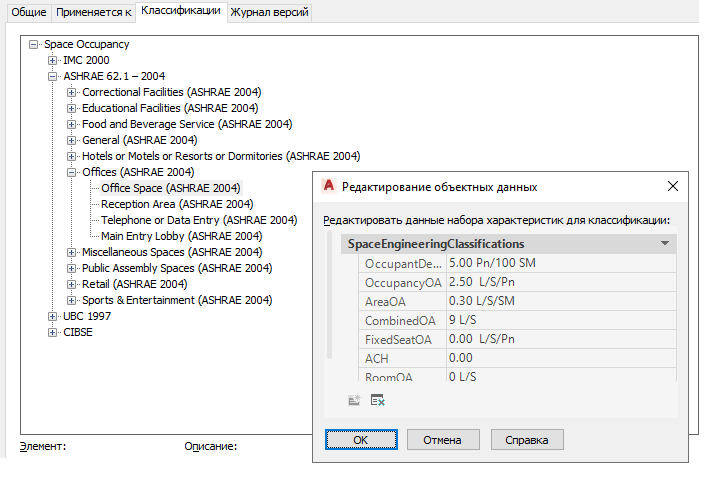Click the add property set icon
The width and height of the screenshot is (709, 487).
(x=354, y=400)
